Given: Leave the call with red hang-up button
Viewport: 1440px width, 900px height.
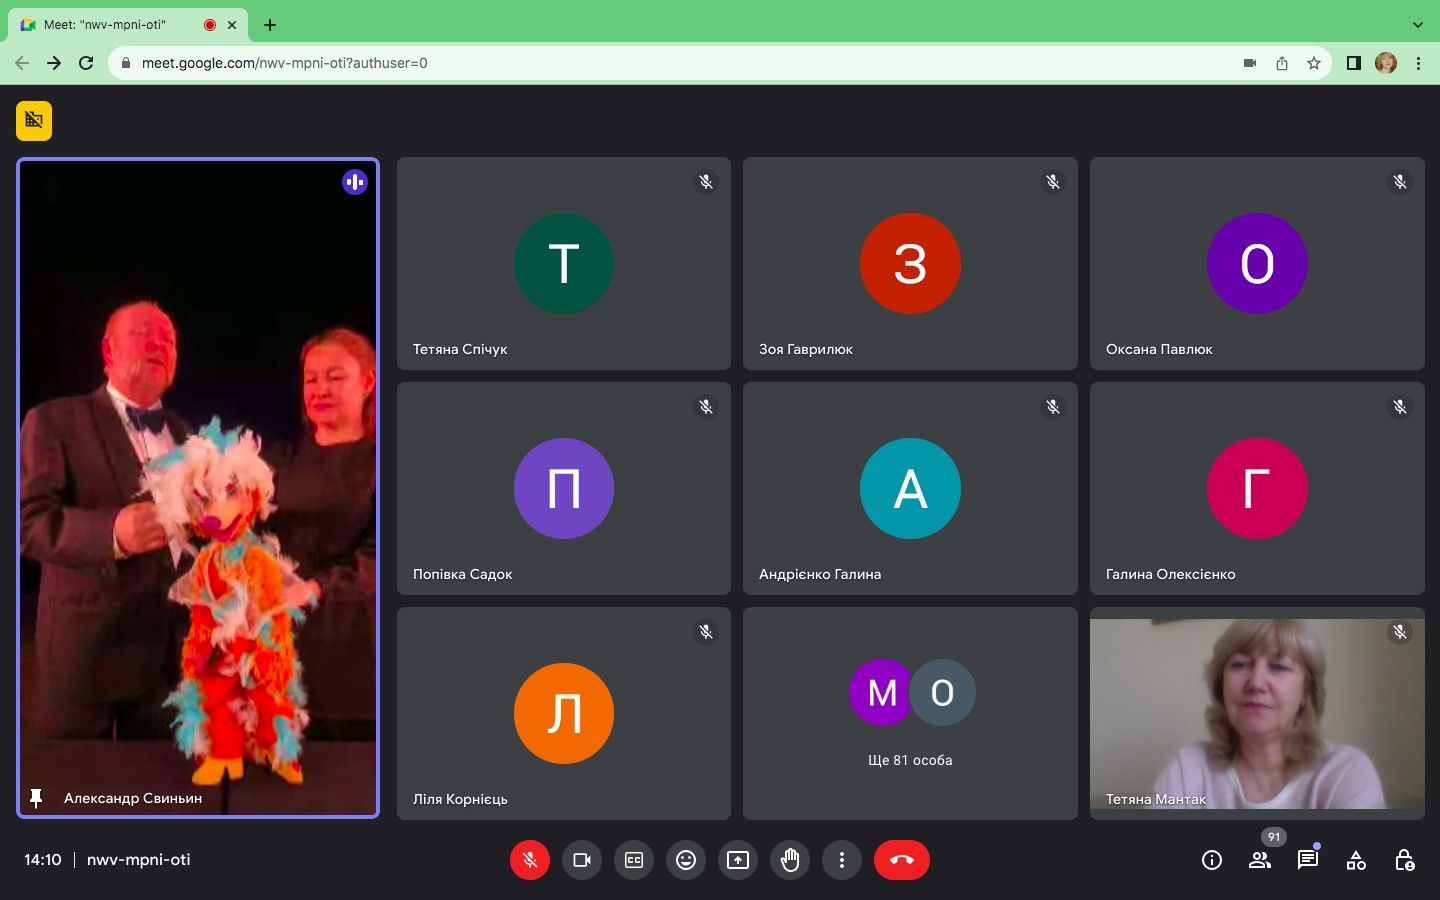Looking at the screenshot, I should 902,860.
